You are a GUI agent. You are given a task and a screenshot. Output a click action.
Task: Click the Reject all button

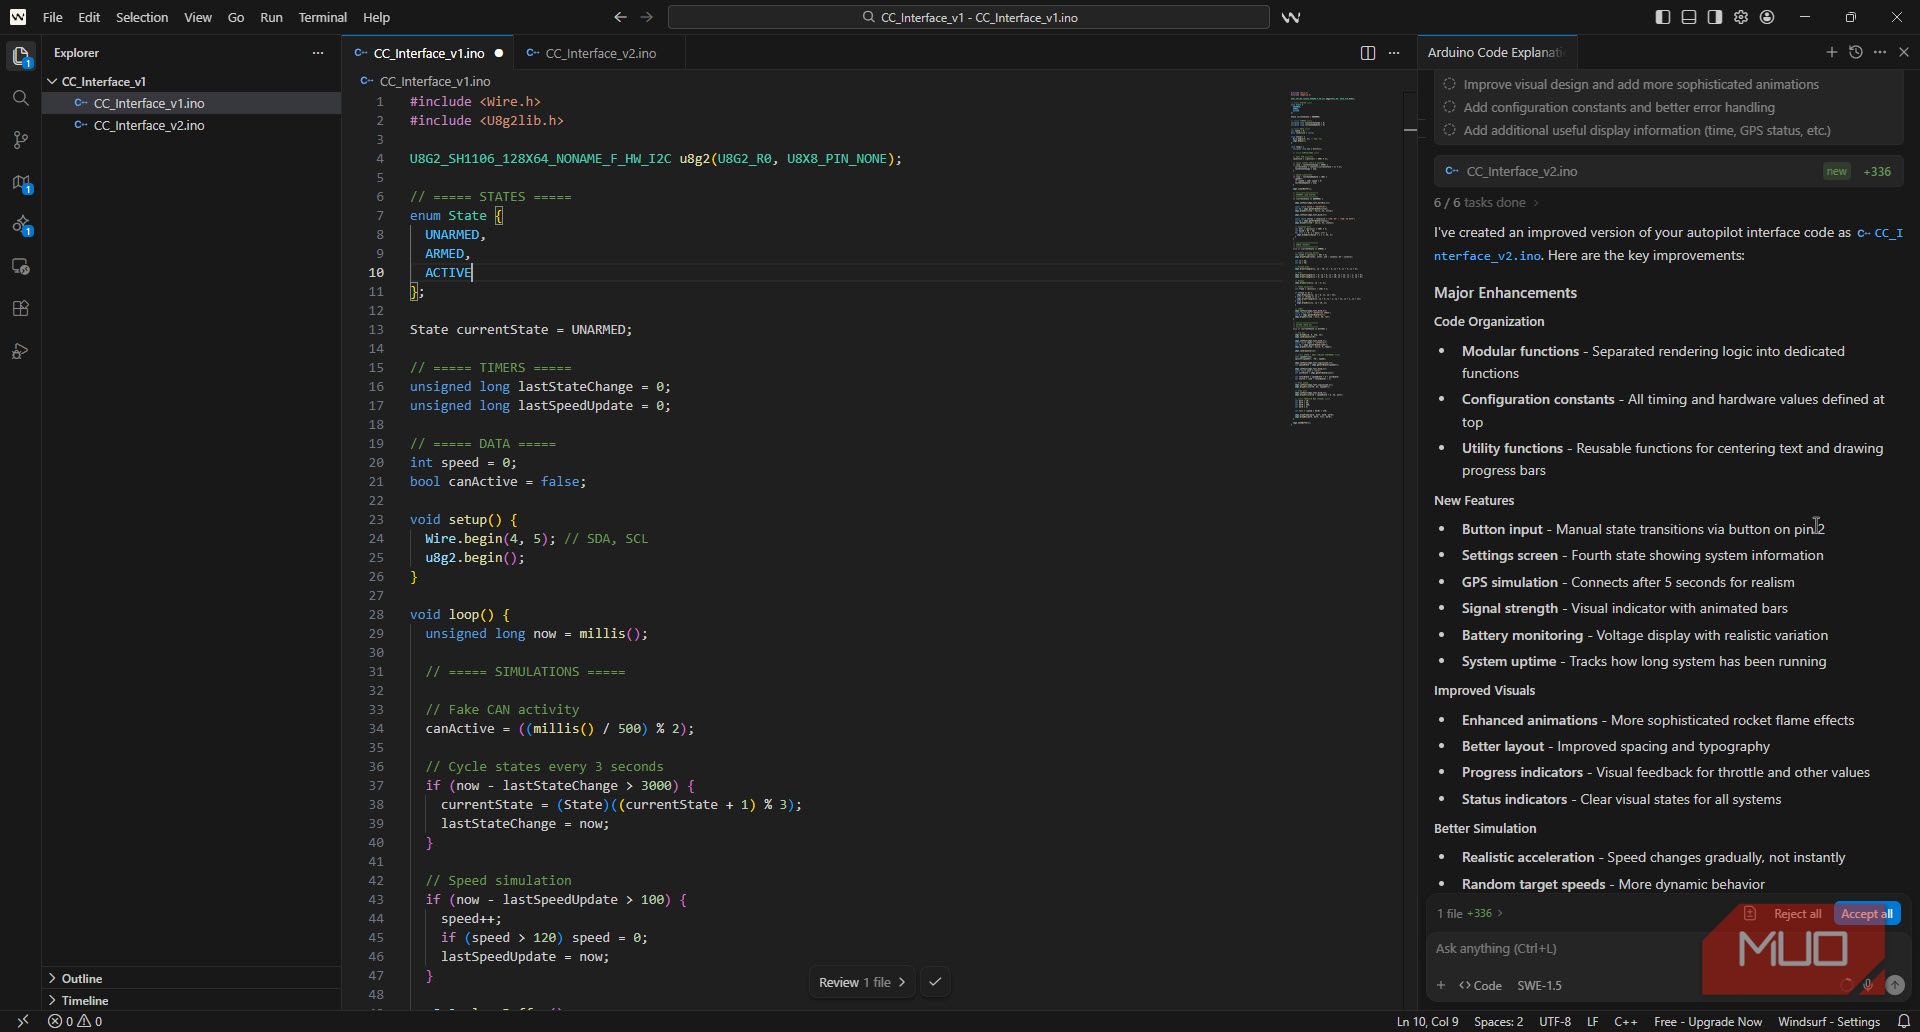coord(1796,913)
